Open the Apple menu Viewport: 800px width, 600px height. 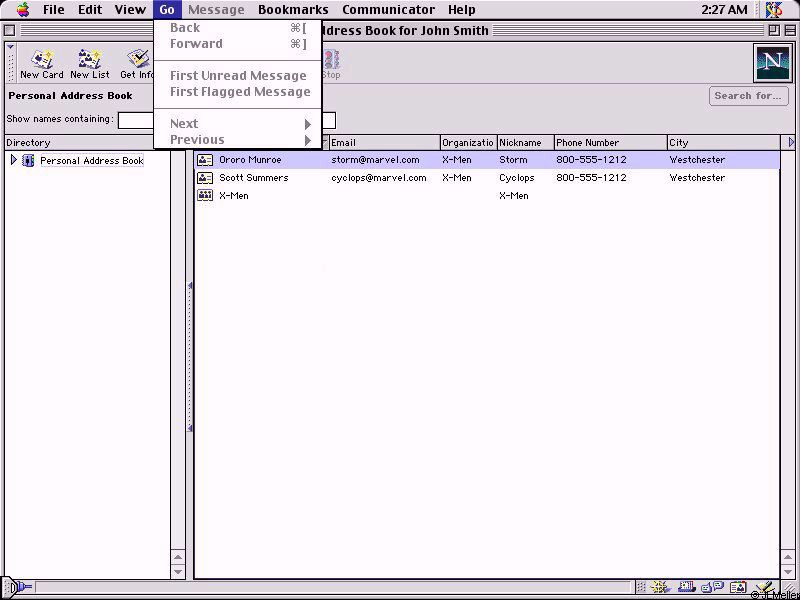click(22, 10)
